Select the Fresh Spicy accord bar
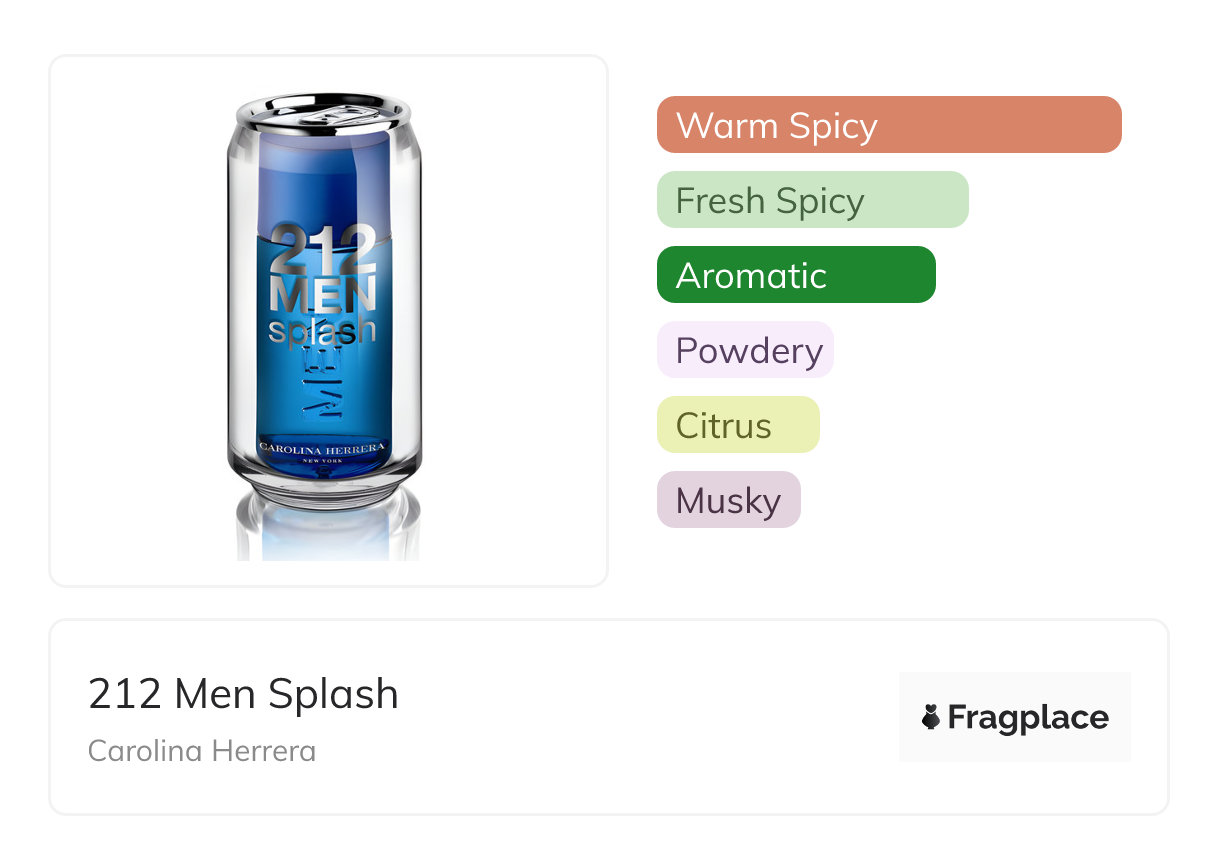This screenshot has height=864, width=1218. 812,200
